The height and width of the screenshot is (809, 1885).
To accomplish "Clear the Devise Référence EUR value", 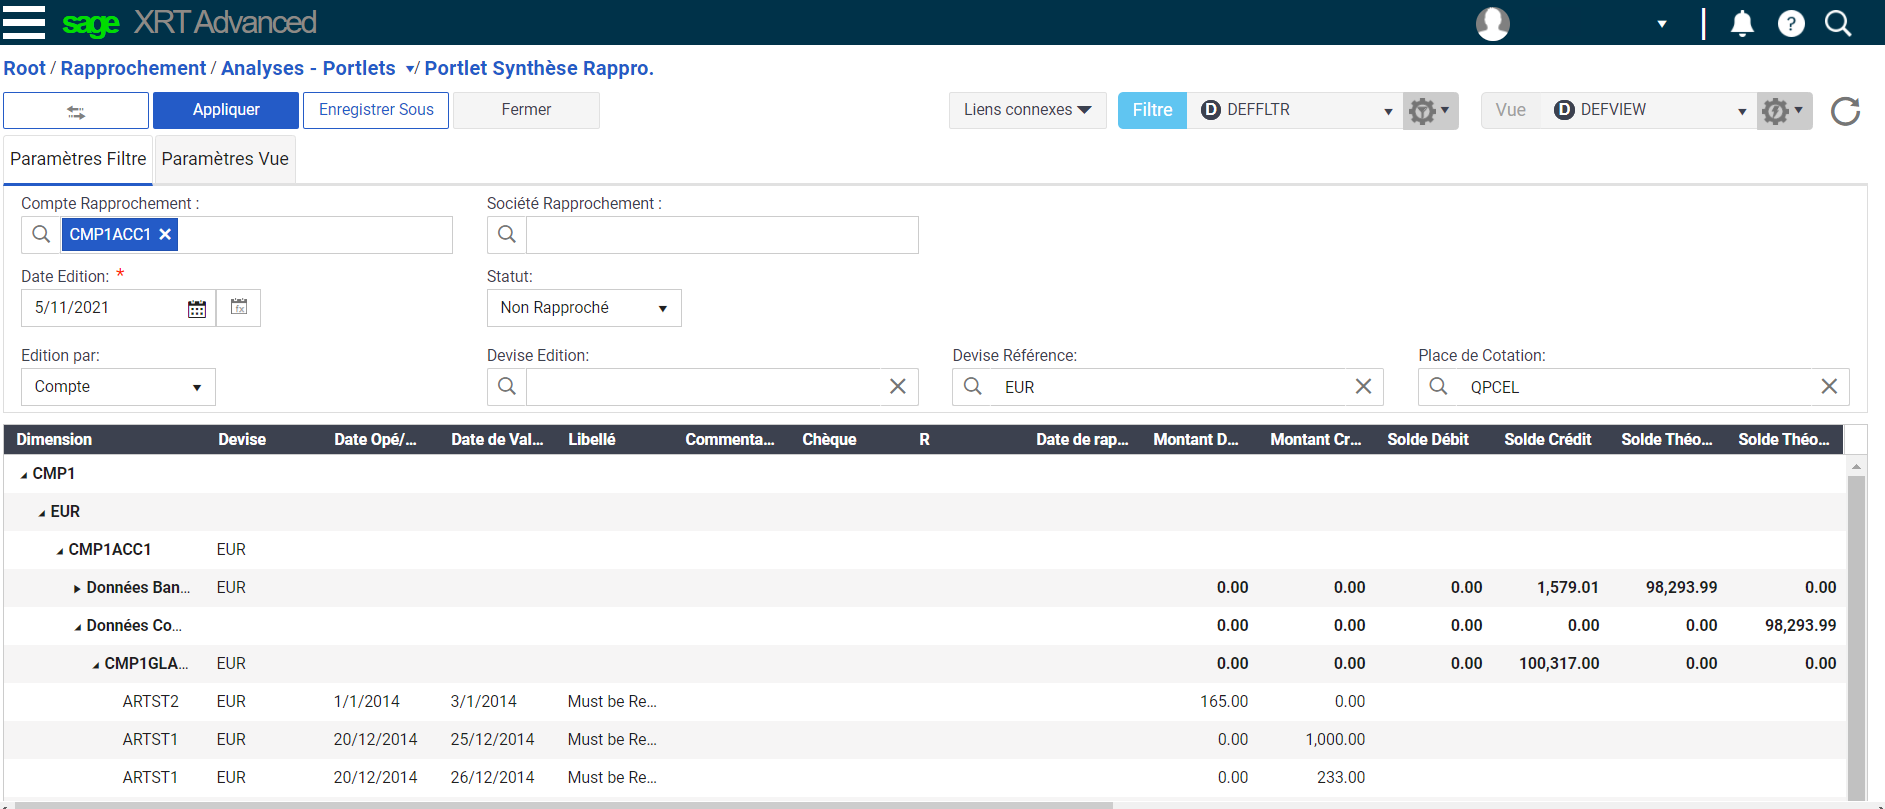I will pos(1363,387).
